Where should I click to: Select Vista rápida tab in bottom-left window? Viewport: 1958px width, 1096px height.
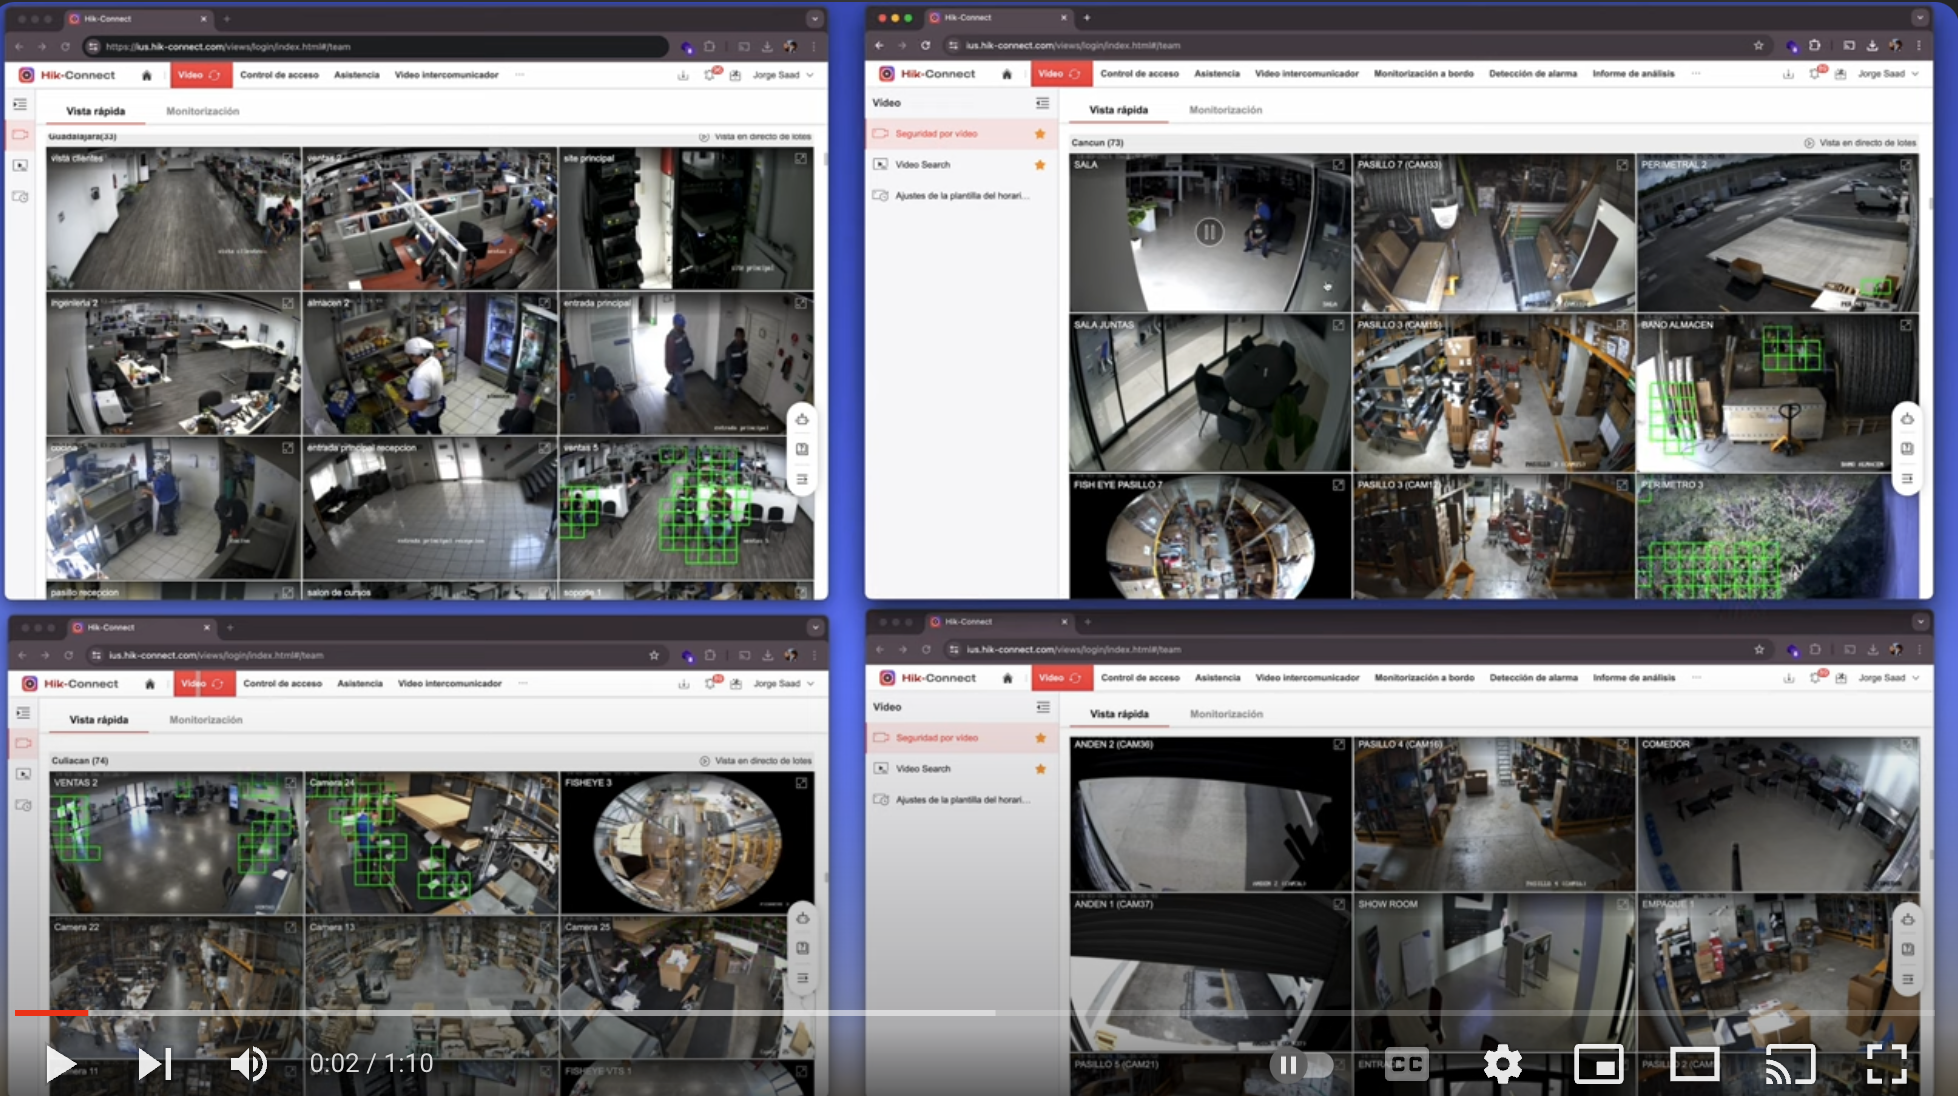click(98, 720)
